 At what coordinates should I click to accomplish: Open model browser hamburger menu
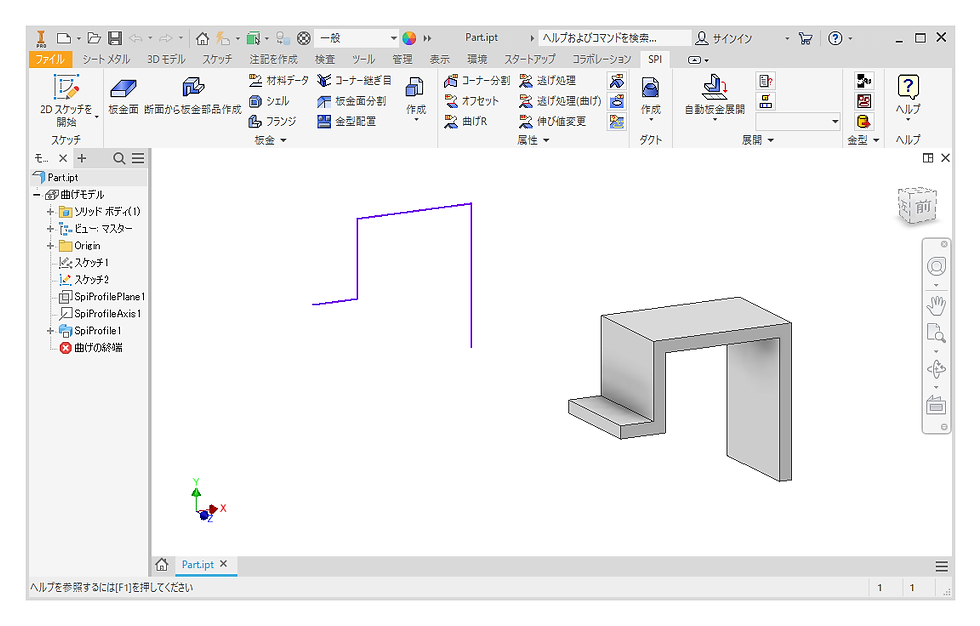(138, 158)
